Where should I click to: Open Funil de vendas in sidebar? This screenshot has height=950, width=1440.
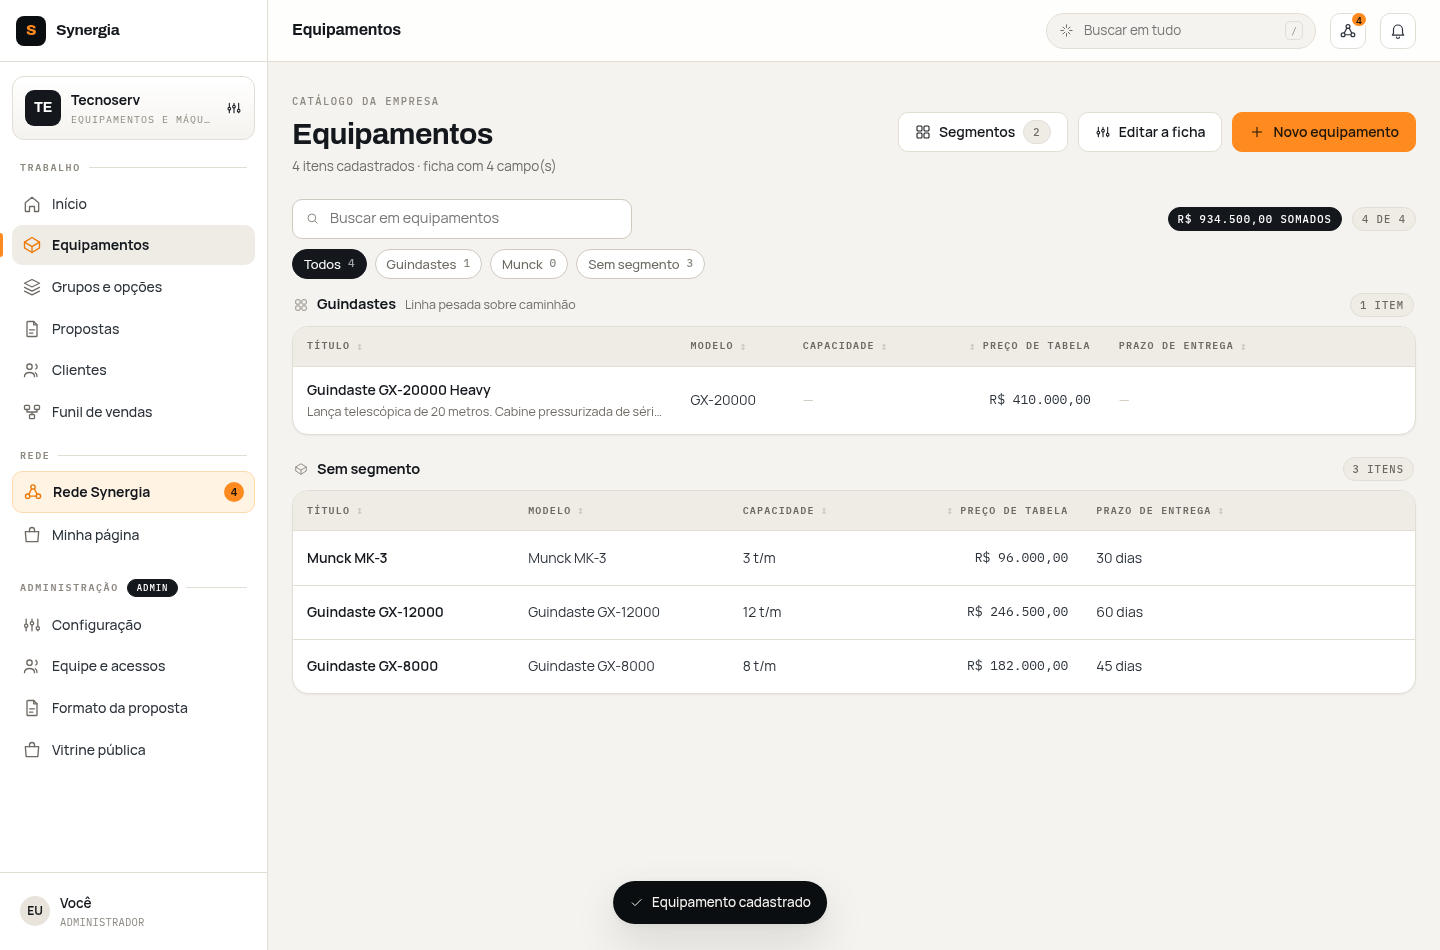click(x=133, y=412)
